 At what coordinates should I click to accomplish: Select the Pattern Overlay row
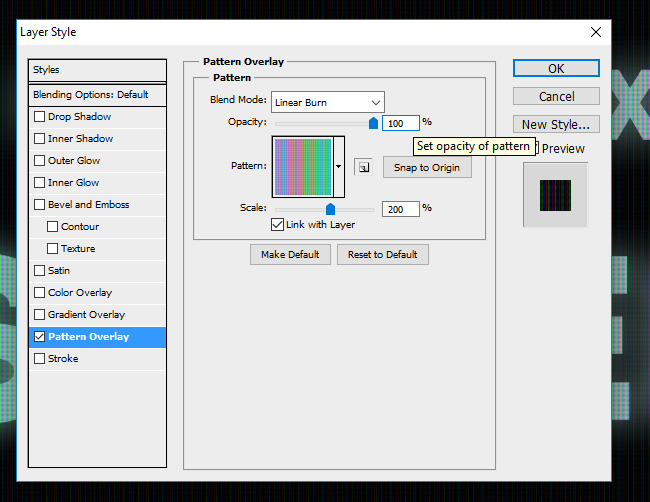pos(97,337)
